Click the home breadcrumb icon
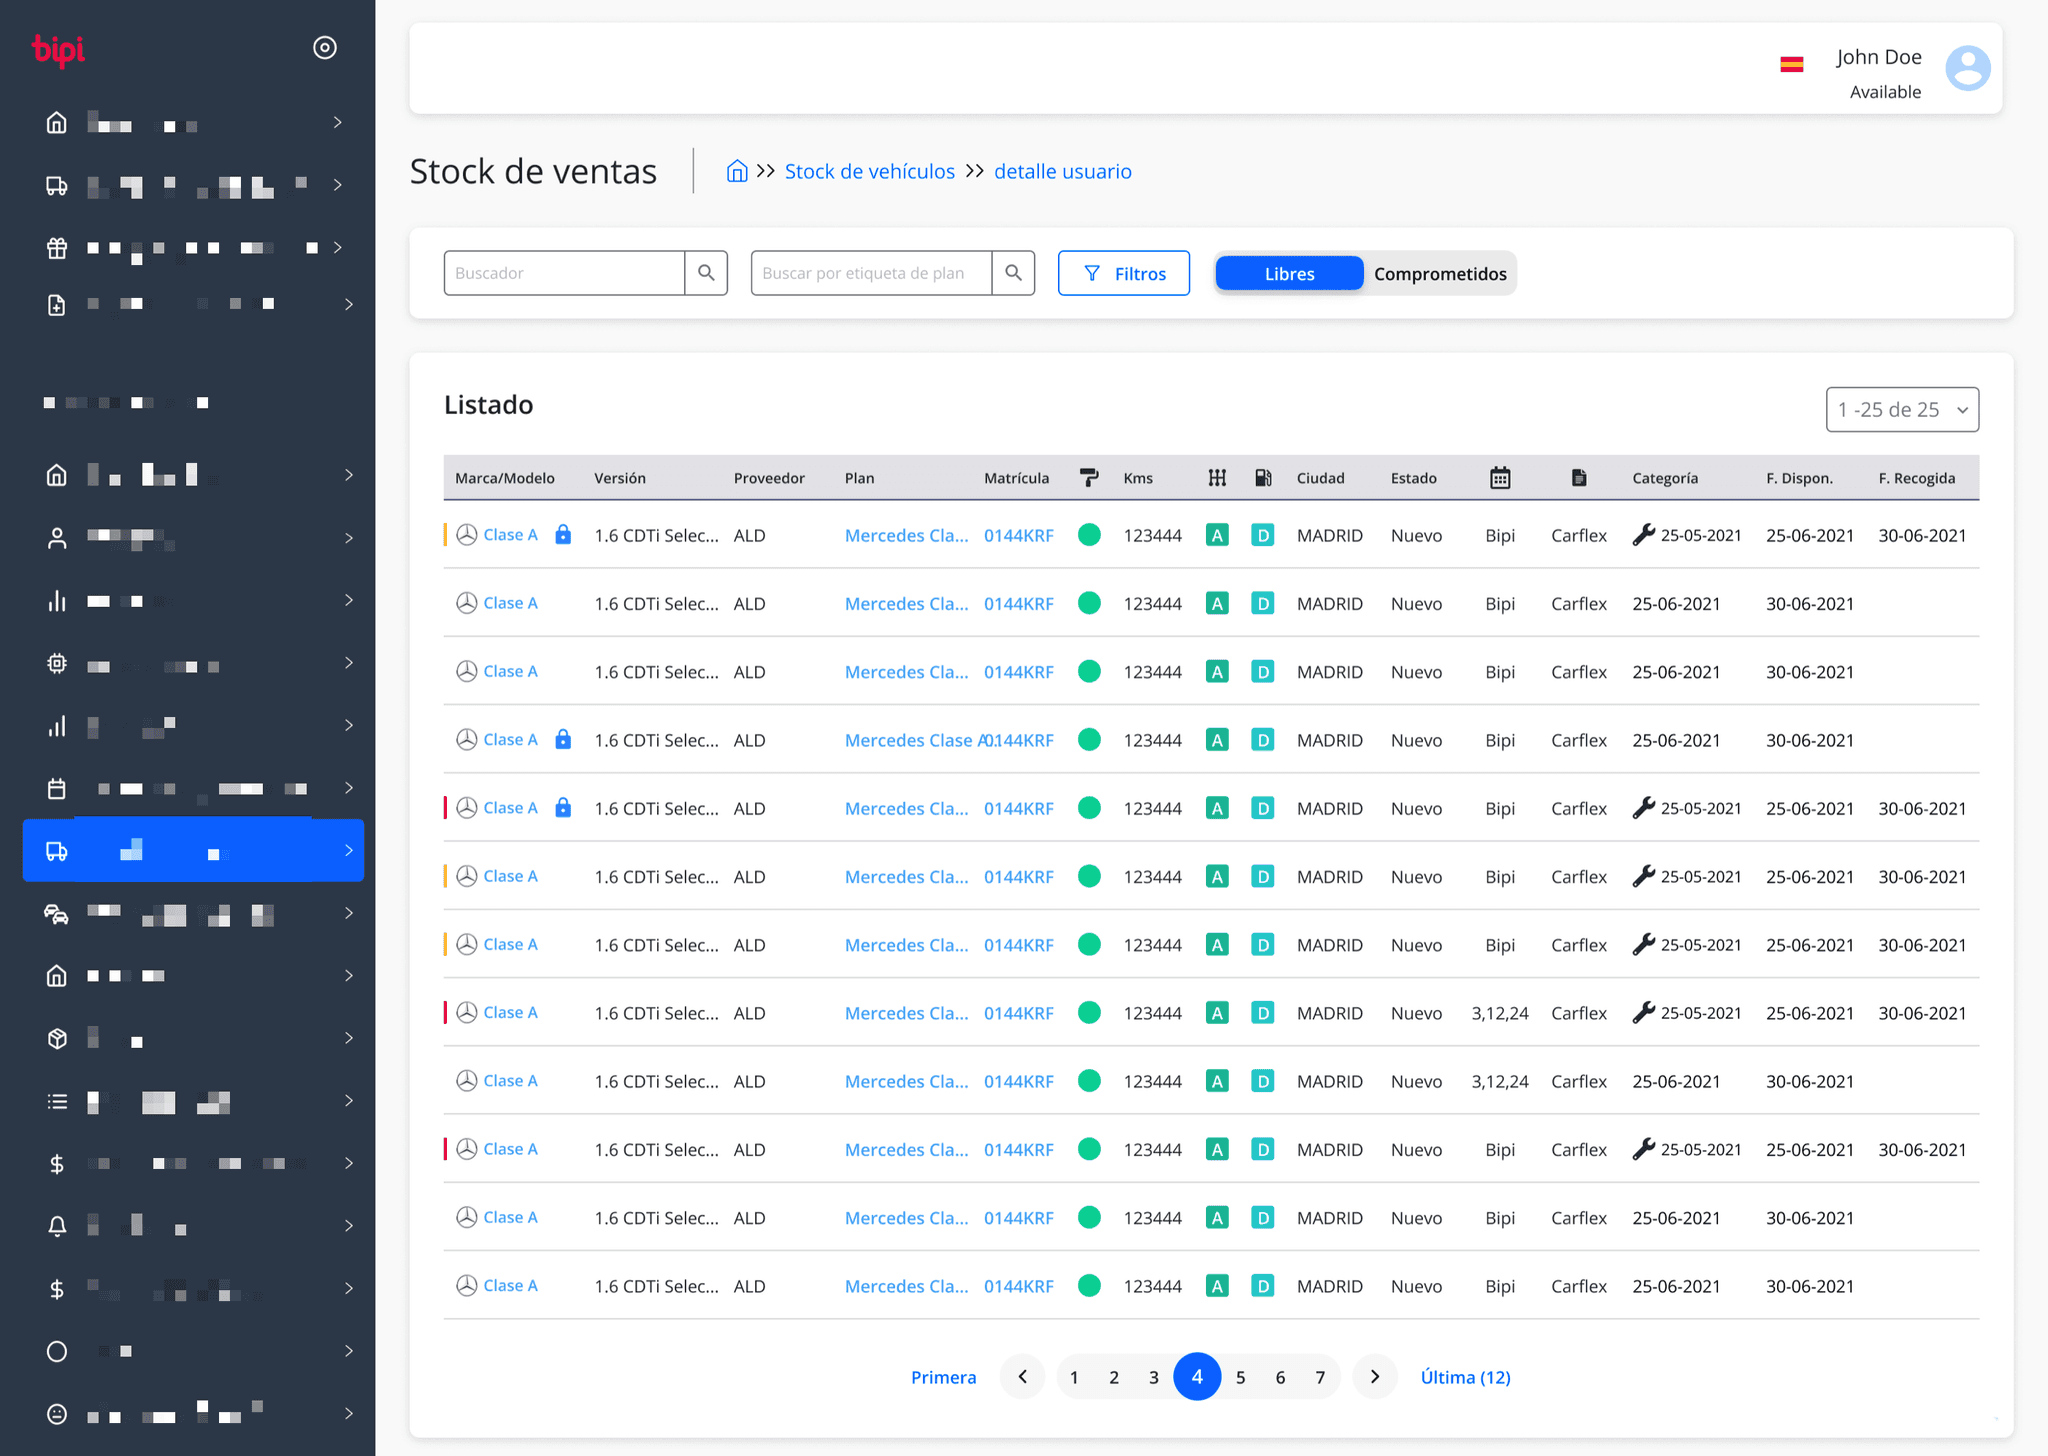 click(x=737, y=171)
